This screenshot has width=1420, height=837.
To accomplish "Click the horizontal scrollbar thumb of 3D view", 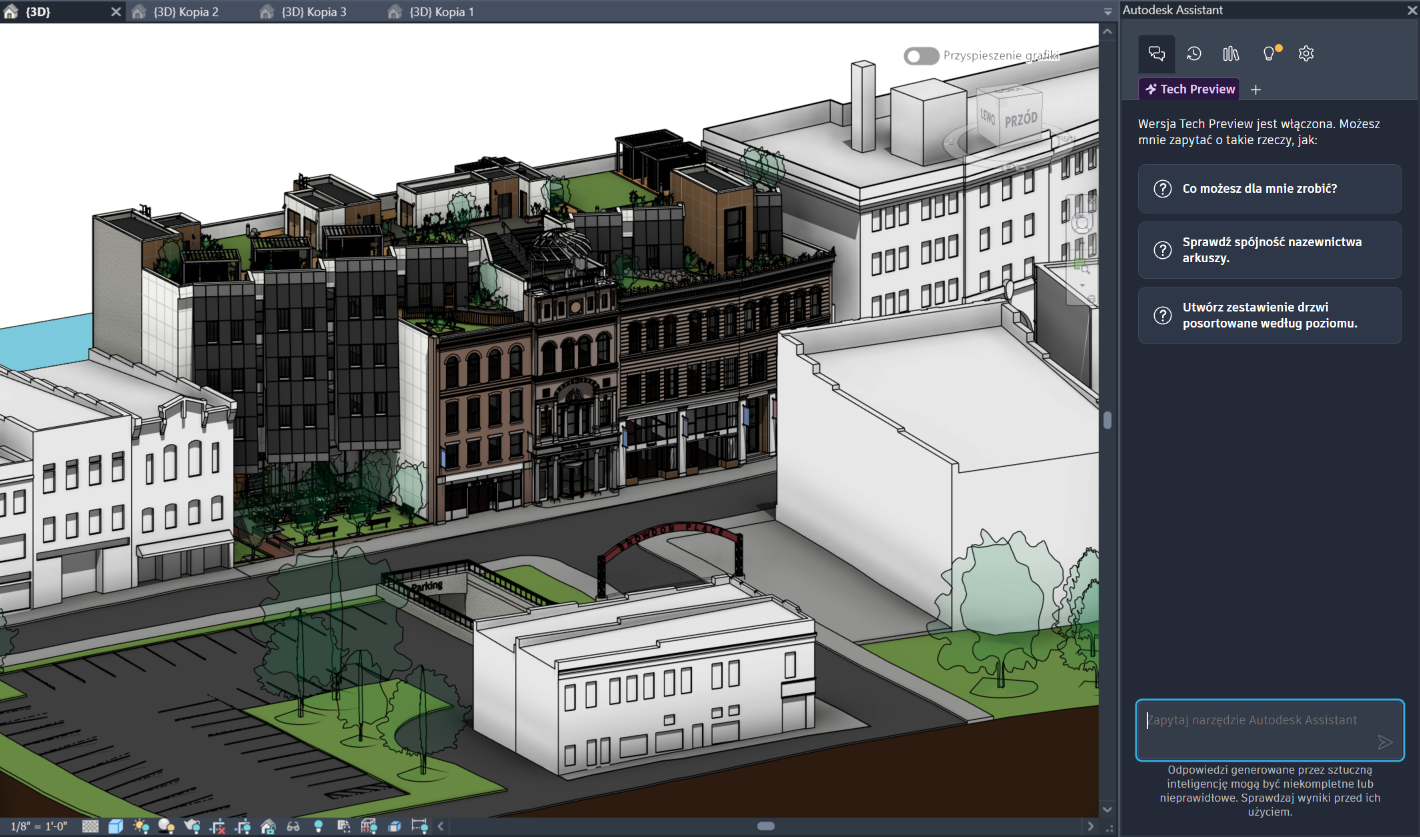I will pyautogui.click(x=766, y=826).
